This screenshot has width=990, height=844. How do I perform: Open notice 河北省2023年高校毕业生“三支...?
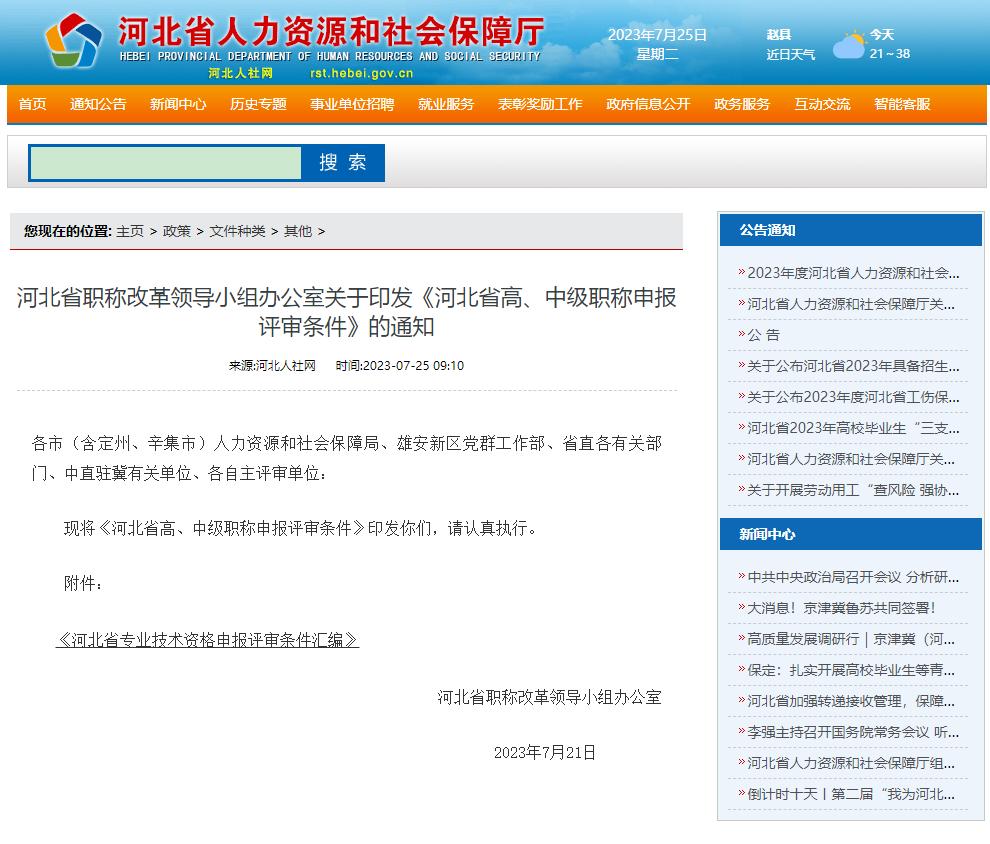(853, 427)
